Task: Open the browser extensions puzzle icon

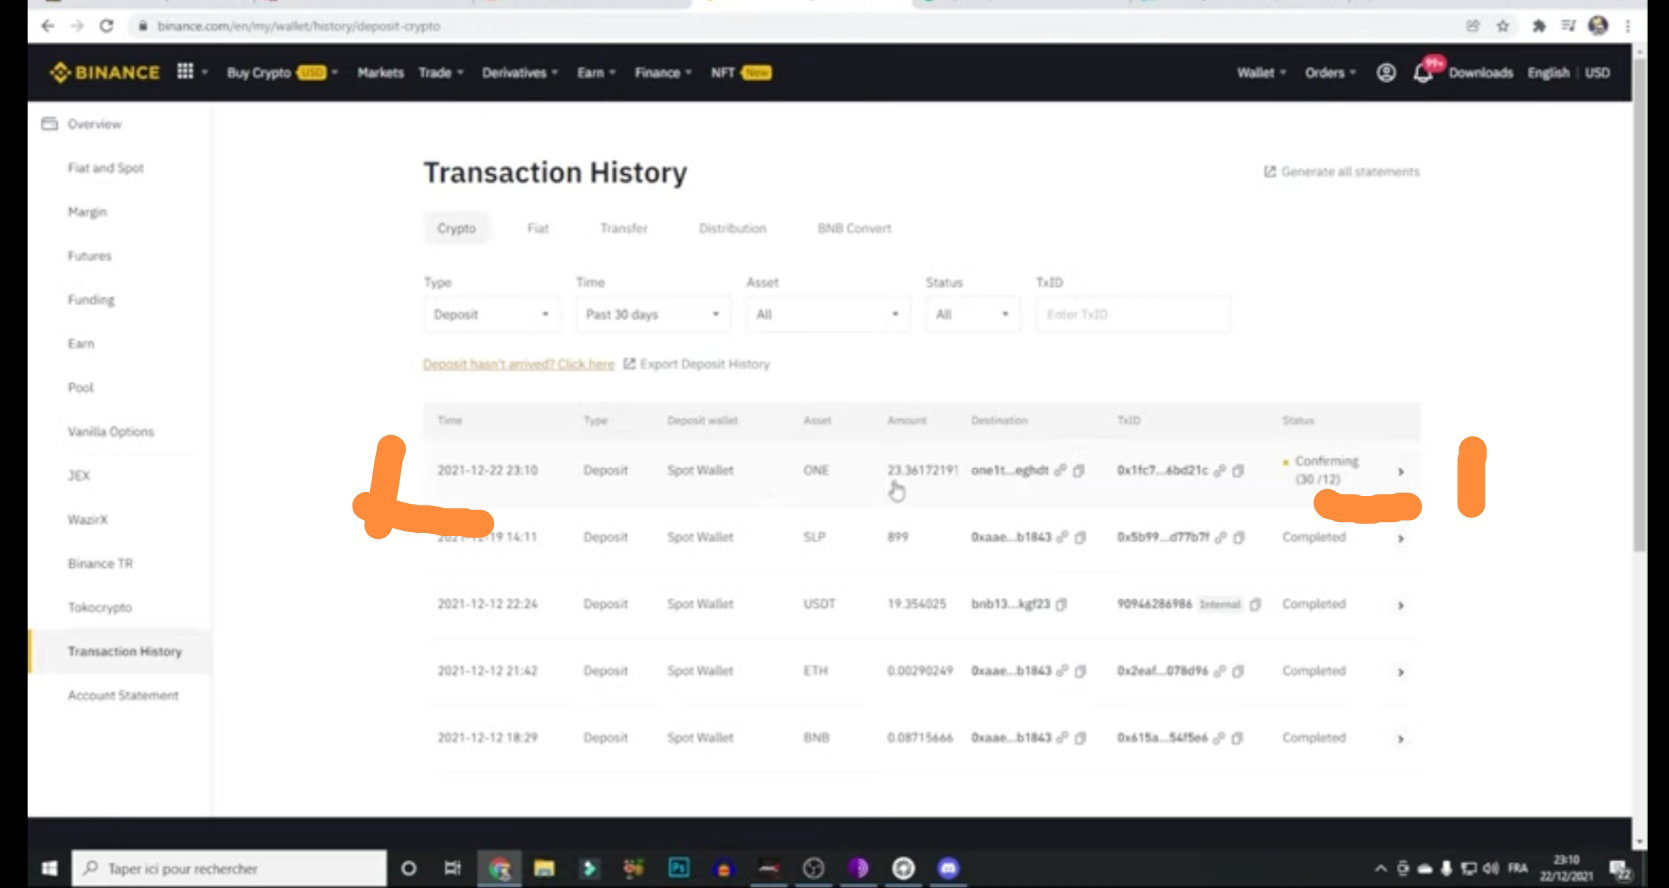Action: coord(1539,26)
